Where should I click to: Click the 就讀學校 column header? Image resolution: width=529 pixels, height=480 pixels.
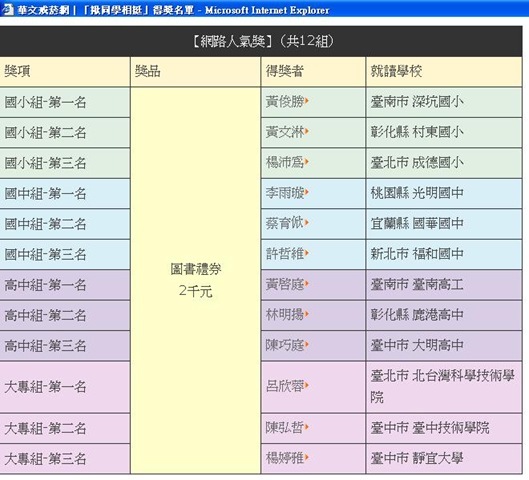click(x=444, y=71)
